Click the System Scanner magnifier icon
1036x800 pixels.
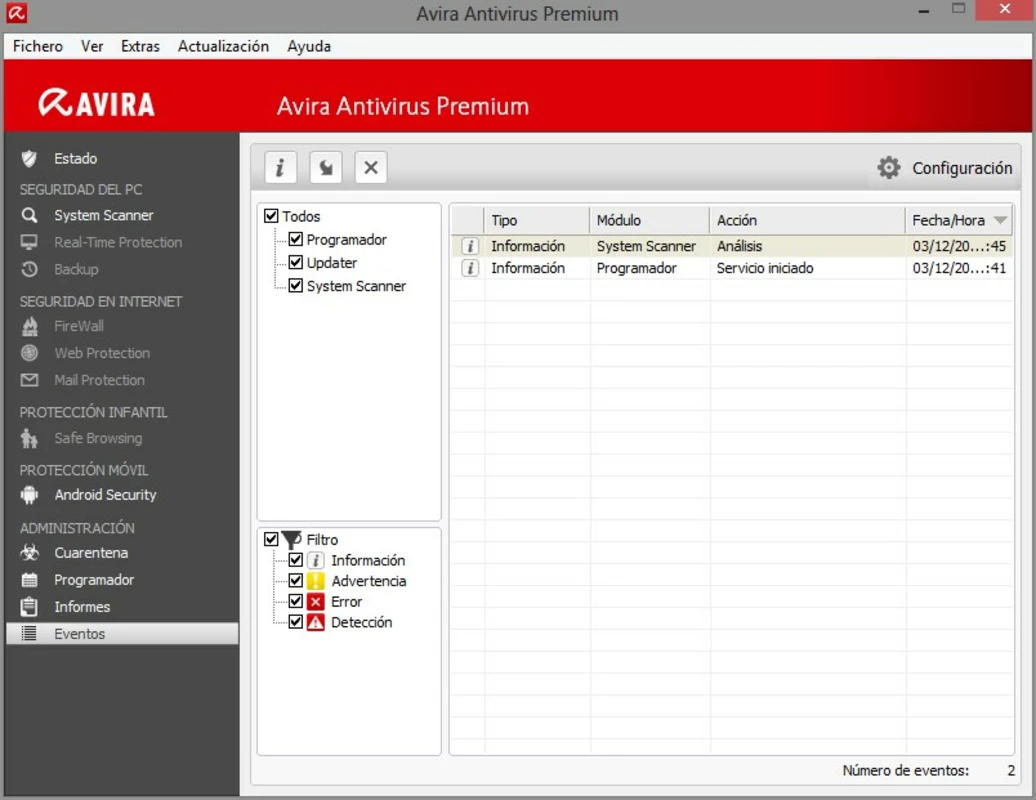29,215
